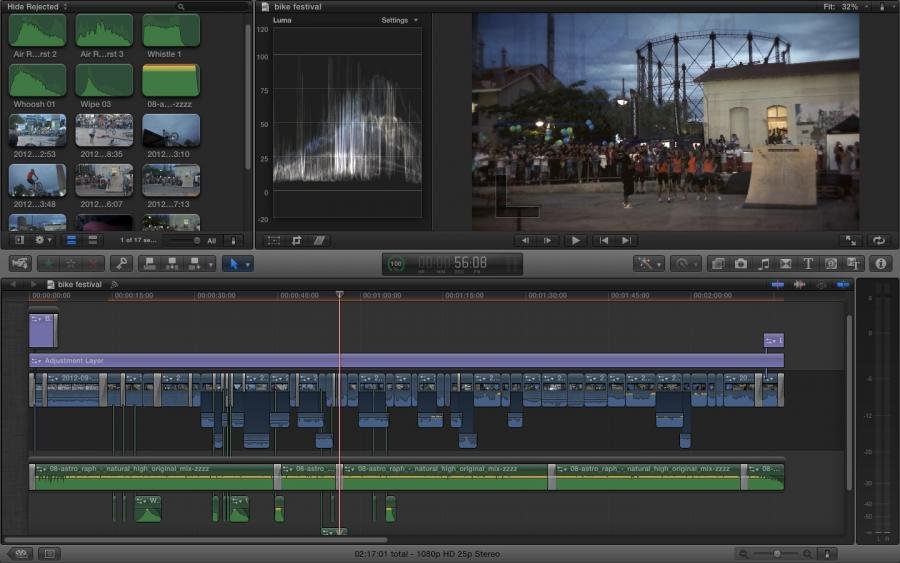Screen dimensions: 900x563
Task: Open the browser gear action menu
Action: [x=44, y=240]
